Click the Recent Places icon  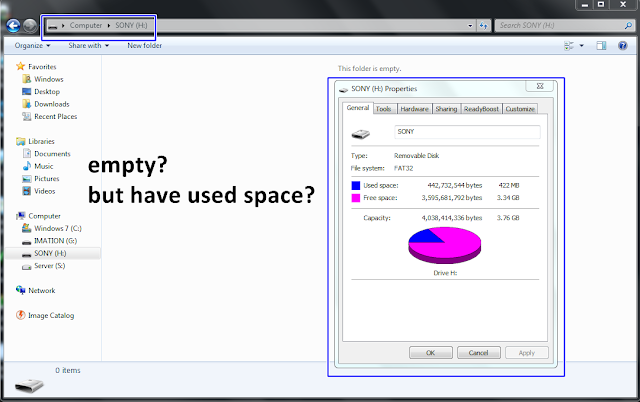pos(27,116)
